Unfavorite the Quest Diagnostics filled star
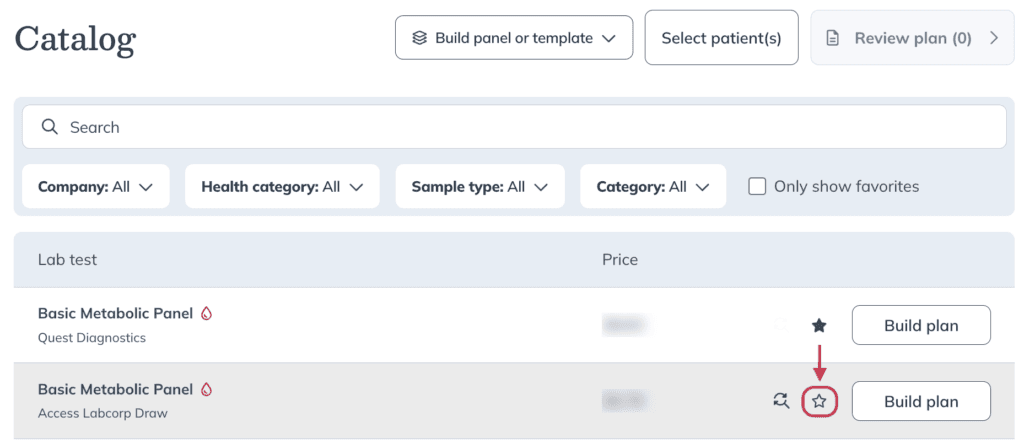Screen dimensions: 1024x444 pos(818,325)
